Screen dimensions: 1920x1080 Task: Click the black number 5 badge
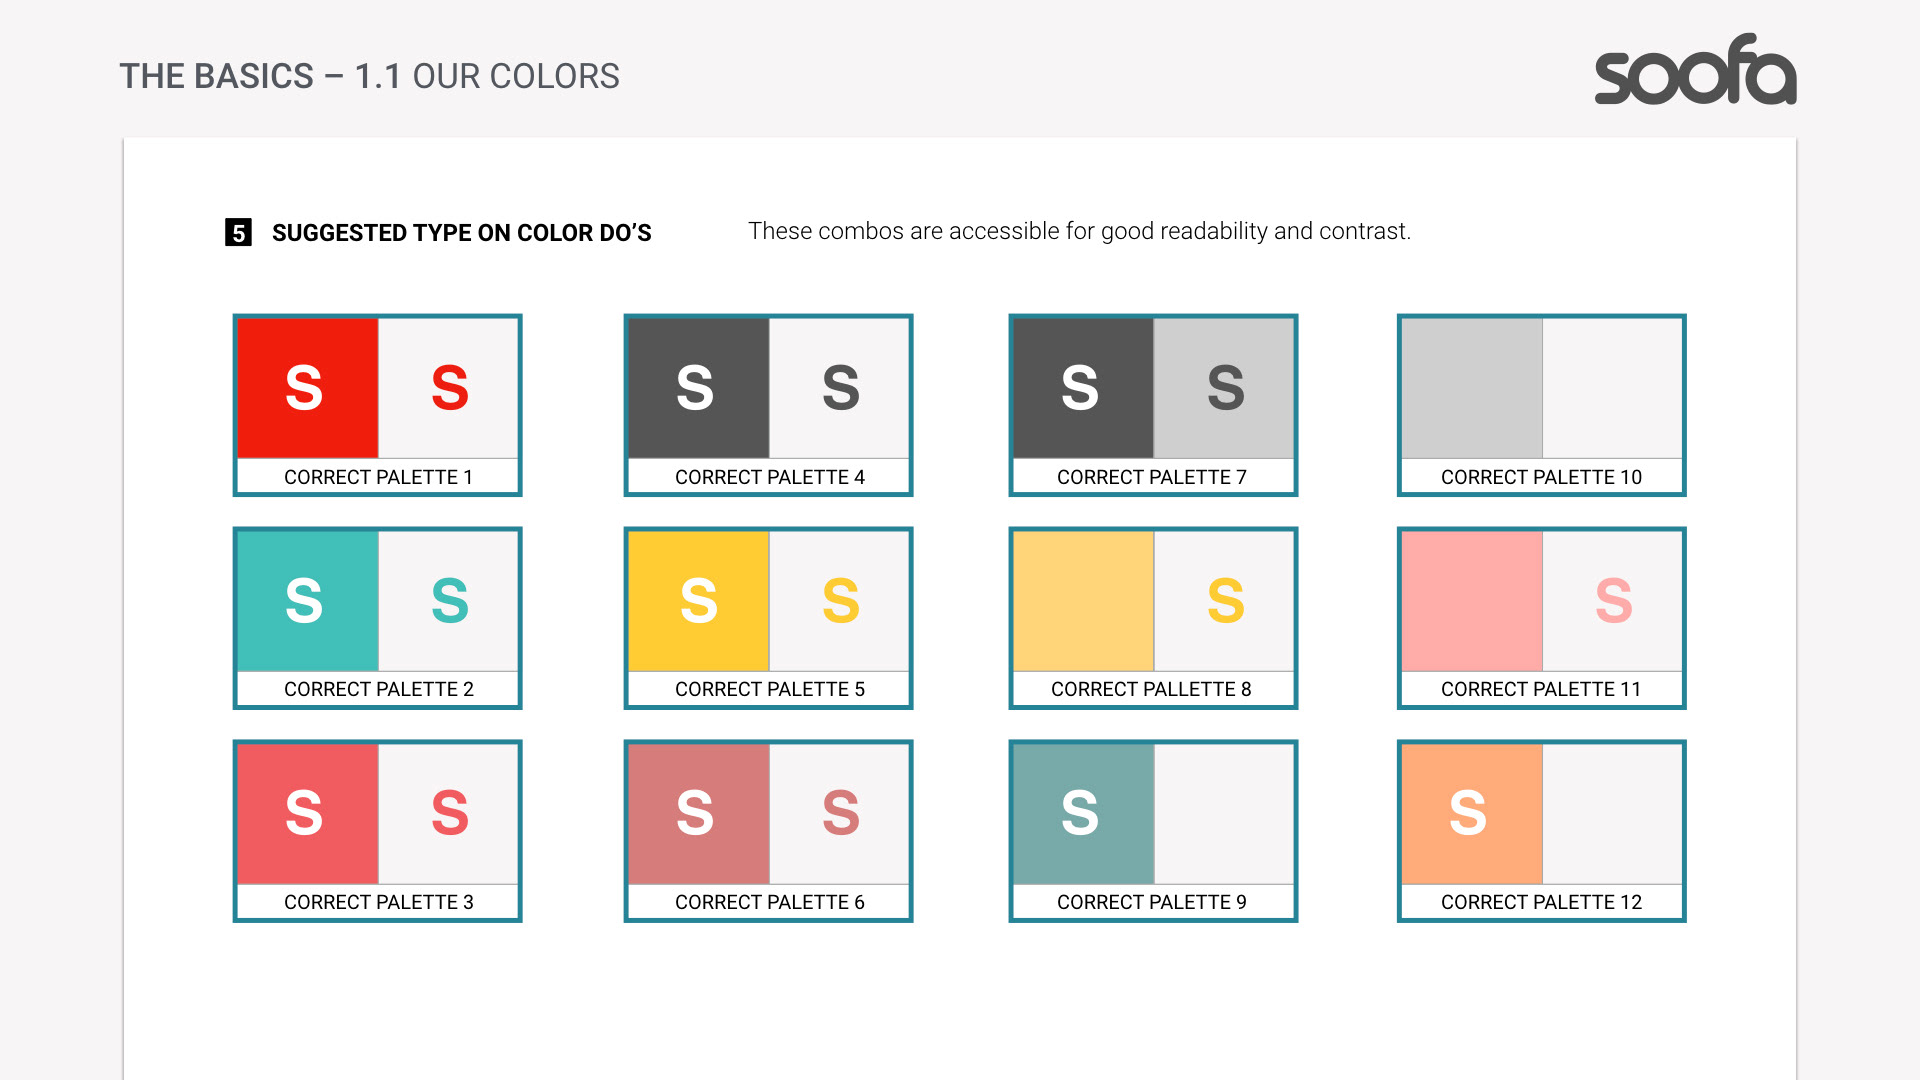(x=238, y=233)
